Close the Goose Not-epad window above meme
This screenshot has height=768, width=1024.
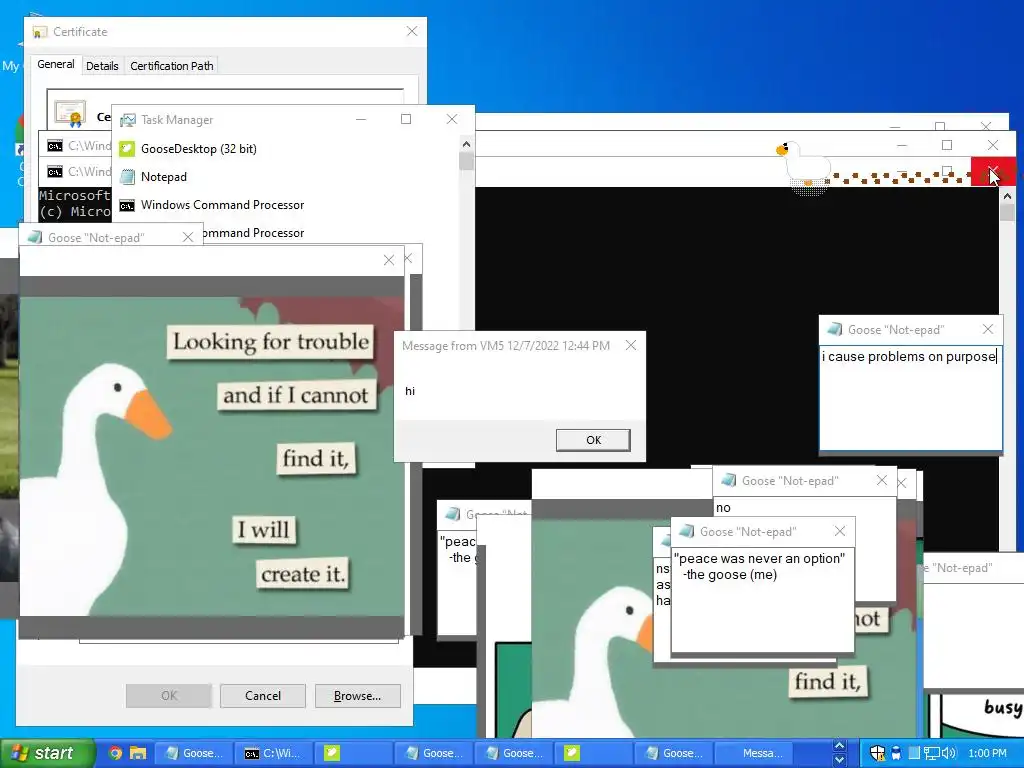188,237
